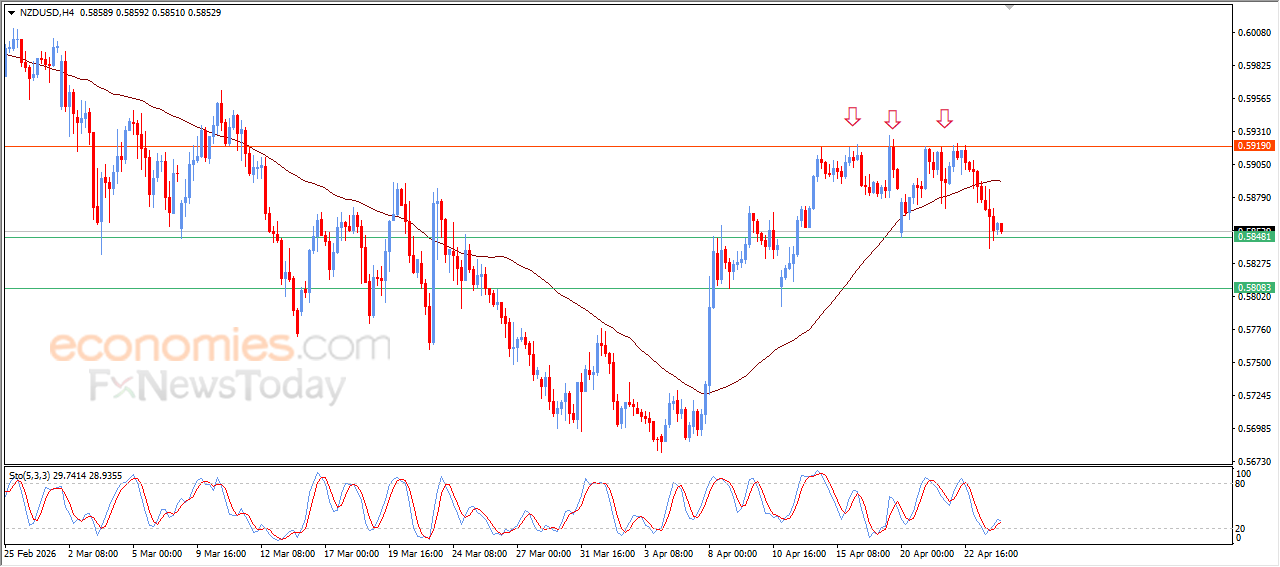
Task: Click the 80 level on stochastic scale
Action: click(1242, 484)
